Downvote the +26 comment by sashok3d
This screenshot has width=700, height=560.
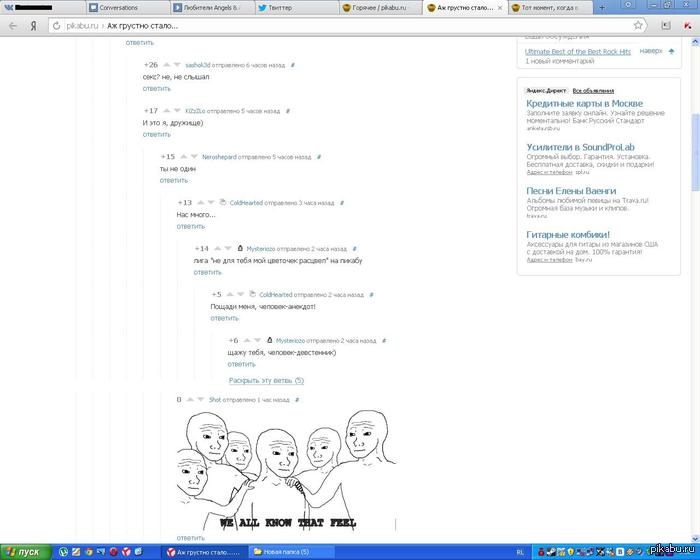coord(177,65)
